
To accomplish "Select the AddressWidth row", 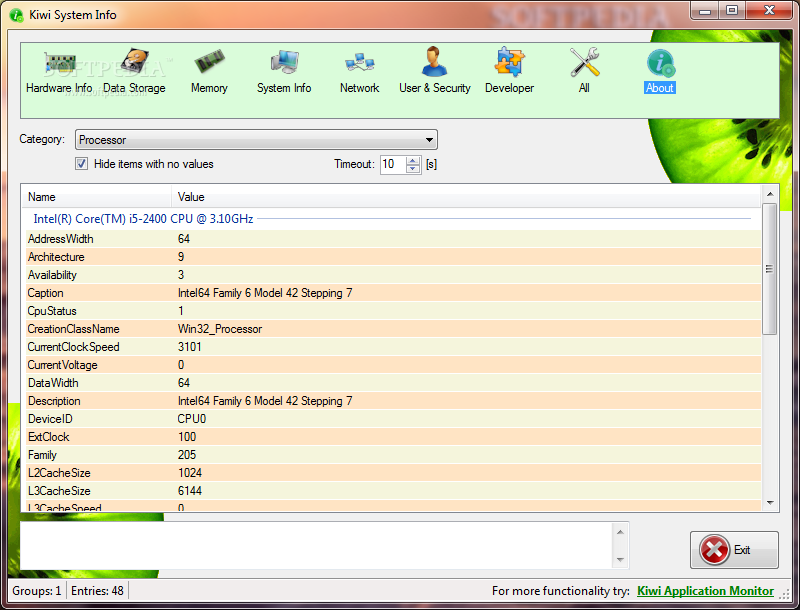I will click(x=393, y=239).
